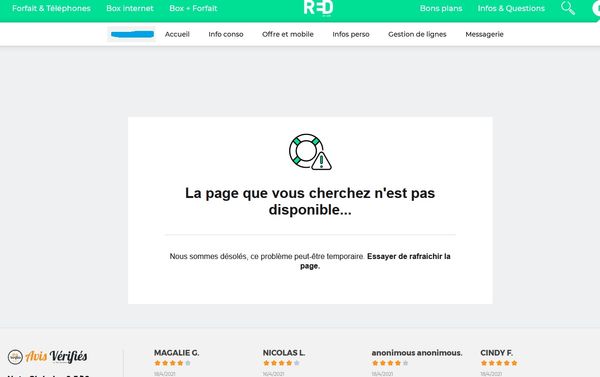Screen dimensions: 600x377
Task: Open Bons plans menu
Action: [441, 8]
